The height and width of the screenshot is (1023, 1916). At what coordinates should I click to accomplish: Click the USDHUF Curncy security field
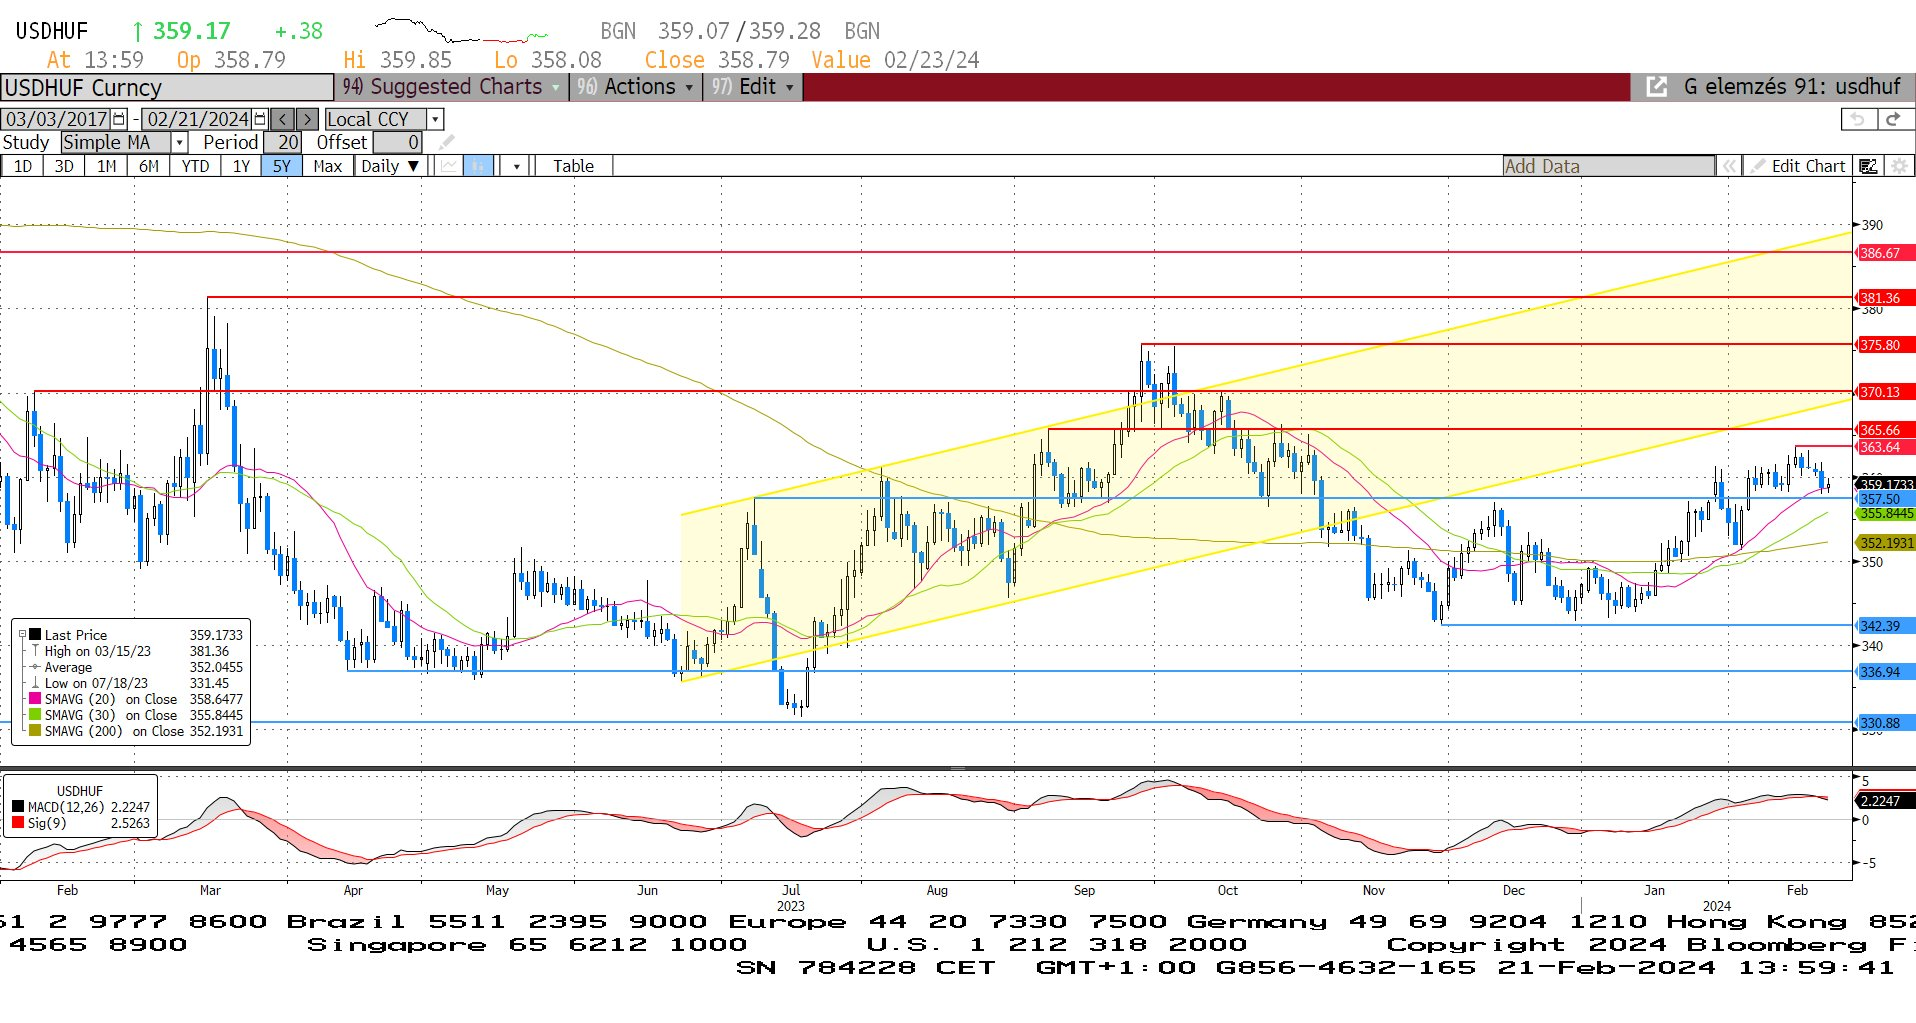(167, 88)
